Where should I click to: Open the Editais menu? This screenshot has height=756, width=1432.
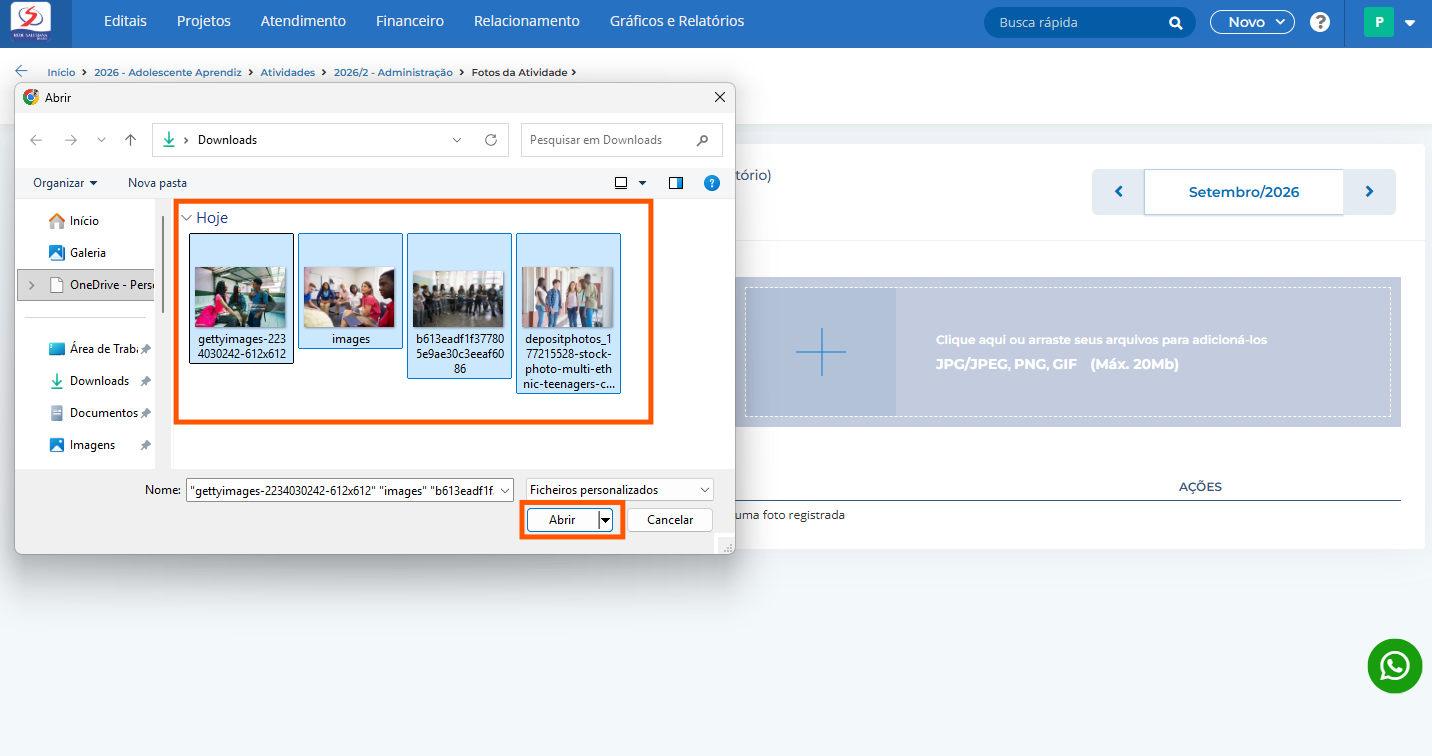pos(125,21)
